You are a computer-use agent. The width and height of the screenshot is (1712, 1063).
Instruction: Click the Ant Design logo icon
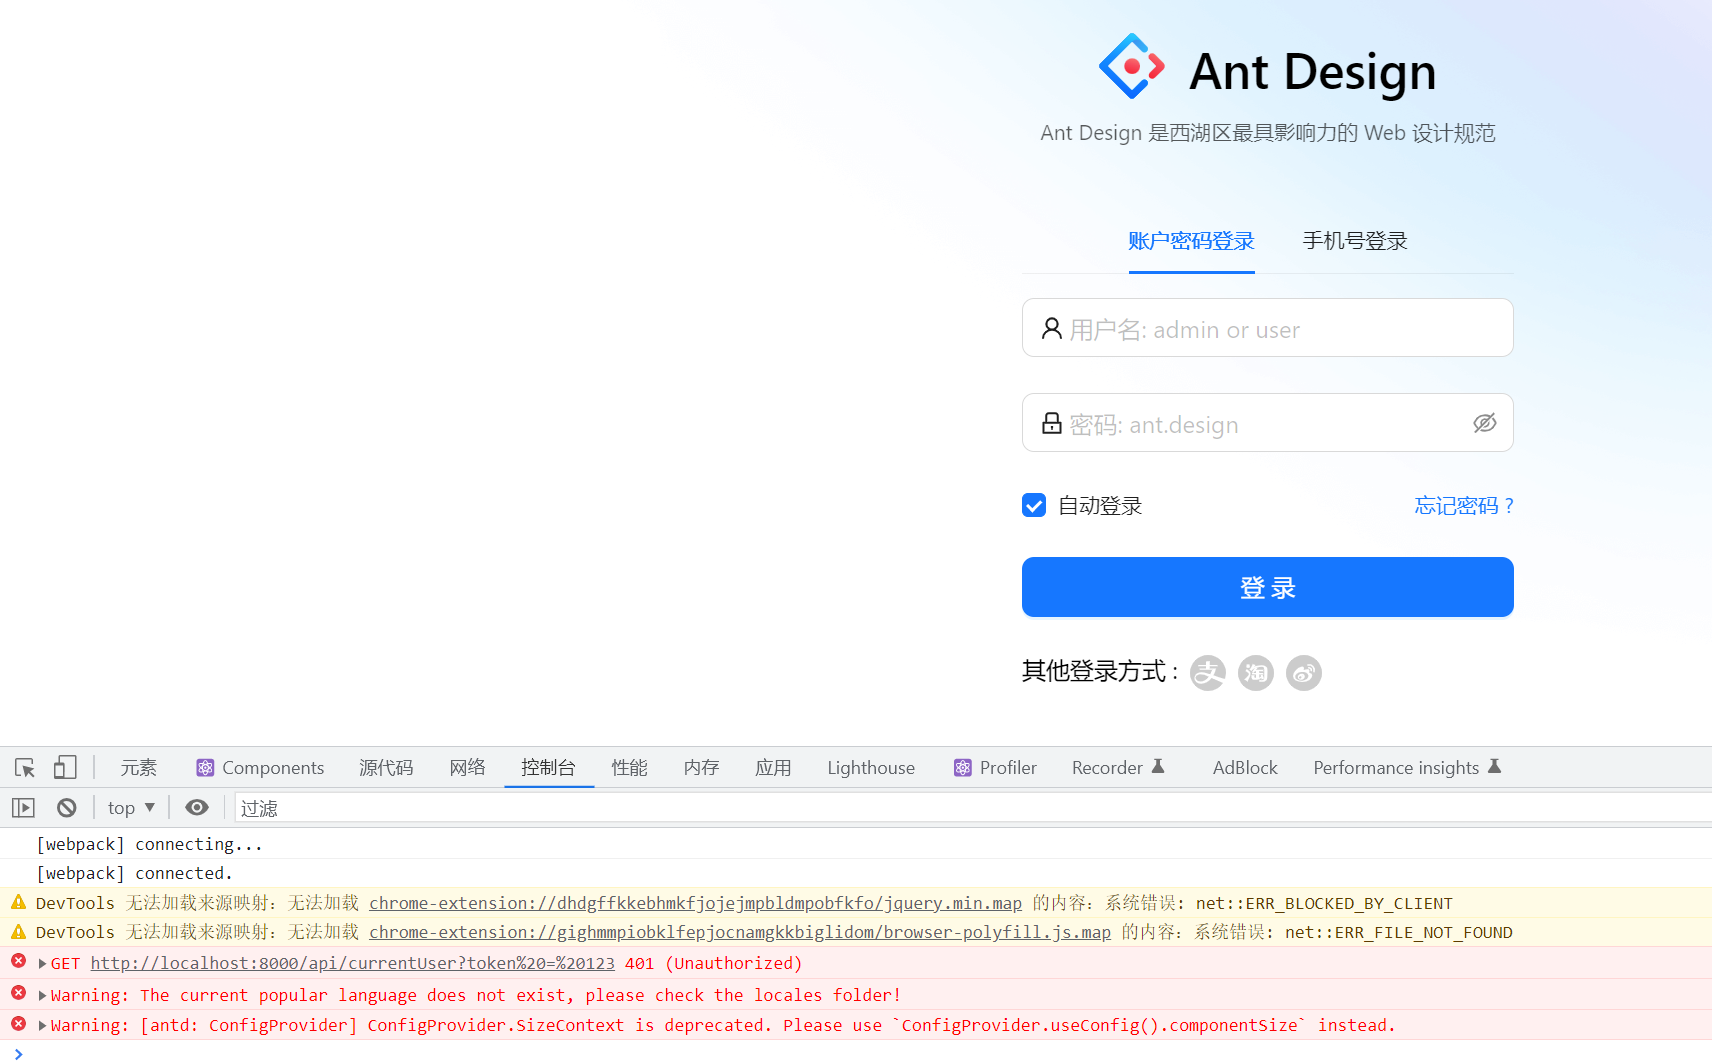point(1132,66)
